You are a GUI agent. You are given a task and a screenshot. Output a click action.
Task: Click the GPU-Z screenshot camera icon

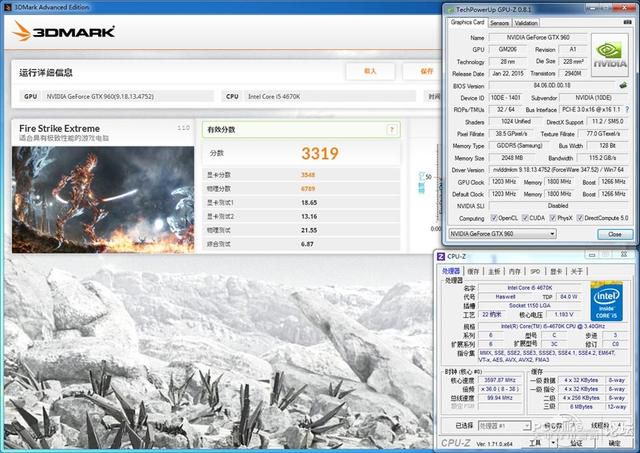tap(628, 22)
